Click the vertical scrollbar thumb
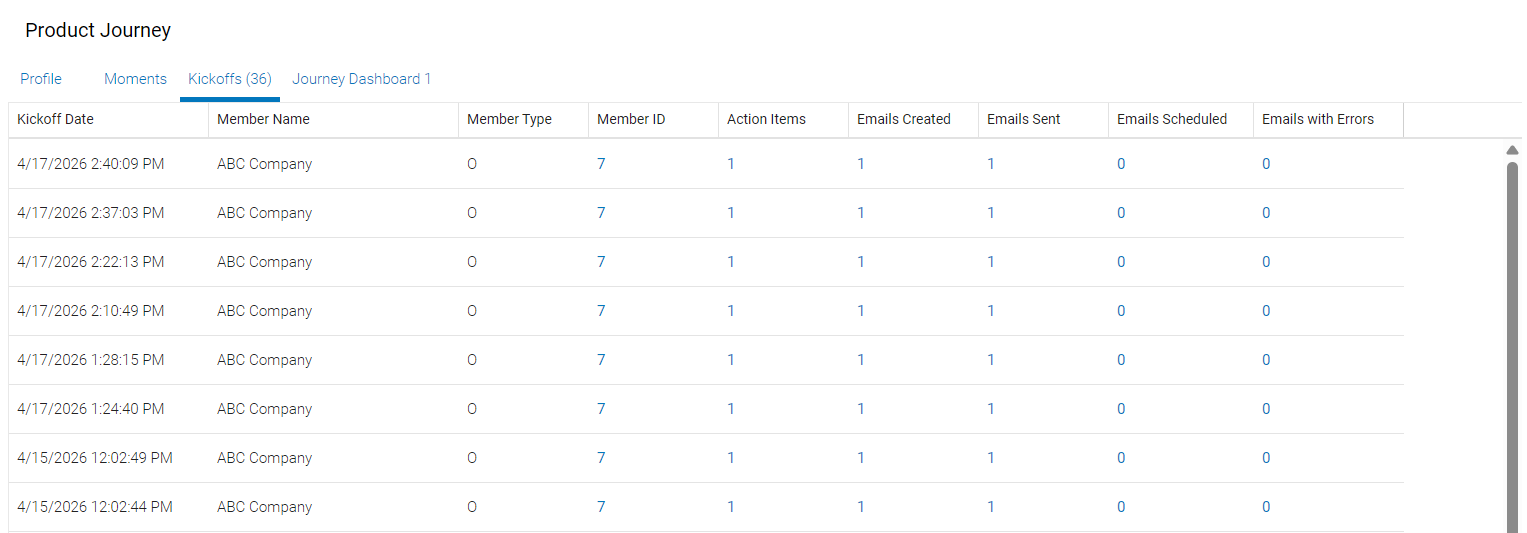The image size is (1527, 533). tap(1512, 345)
